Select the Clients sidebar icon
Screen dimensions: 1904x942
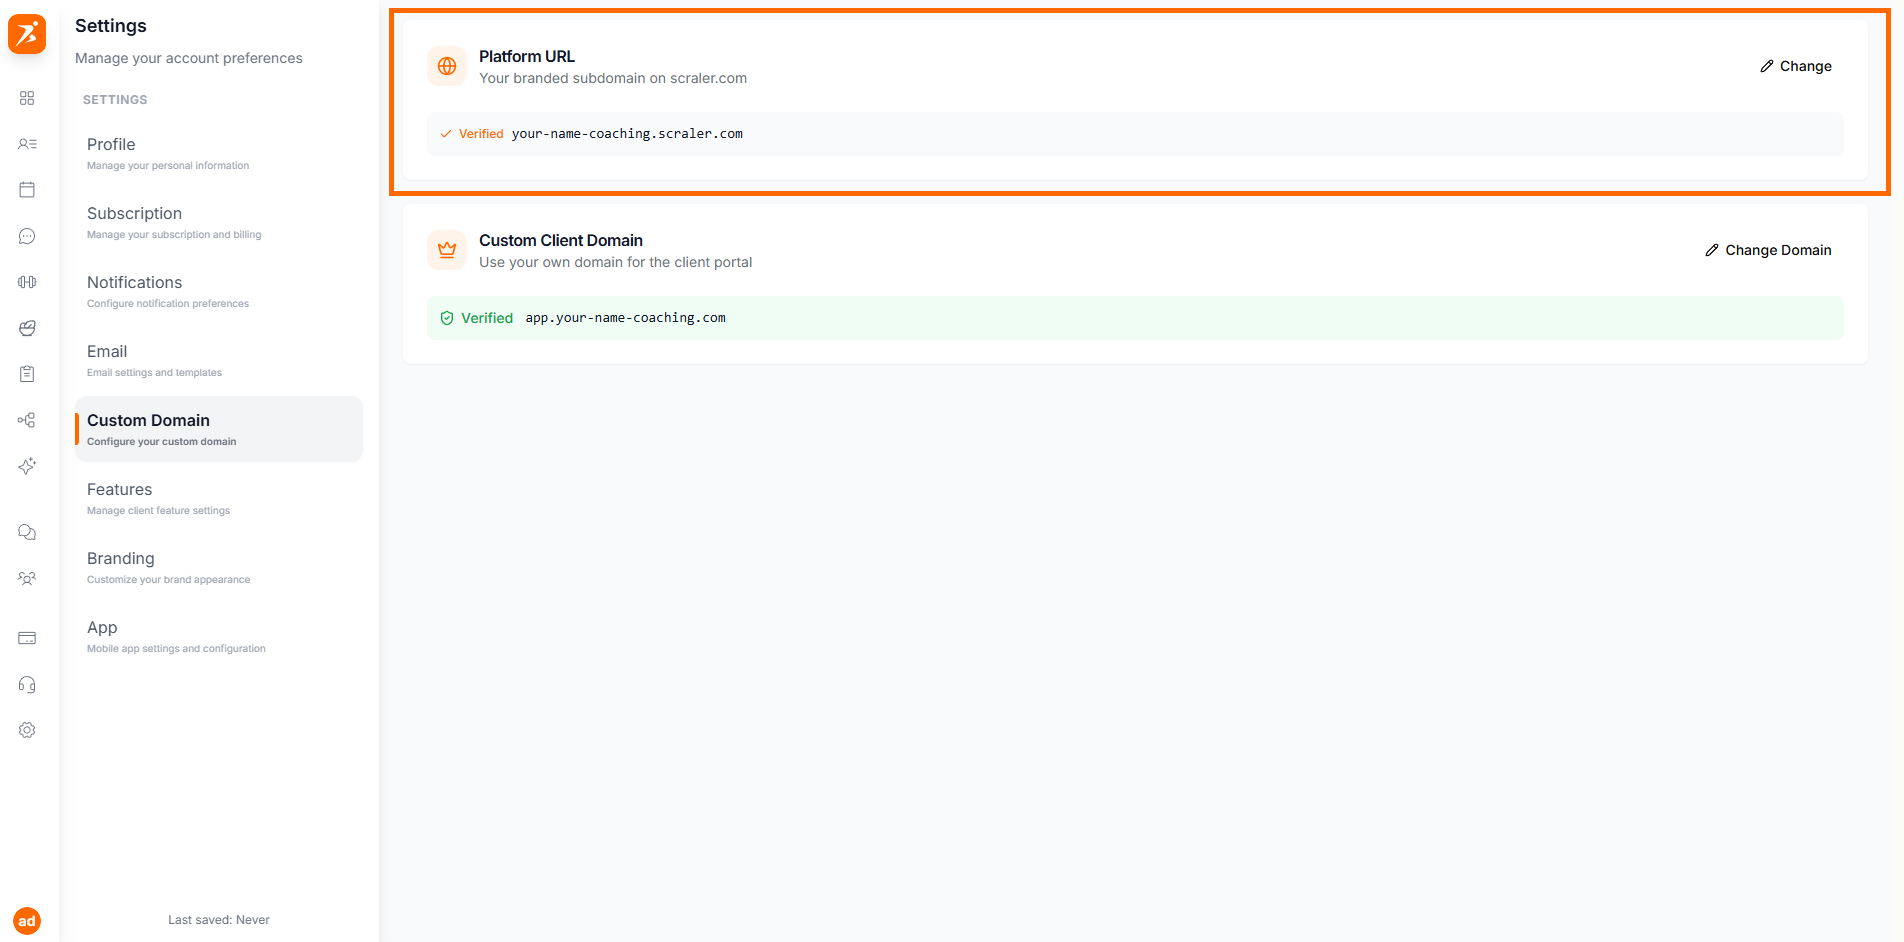coord(27,144)
